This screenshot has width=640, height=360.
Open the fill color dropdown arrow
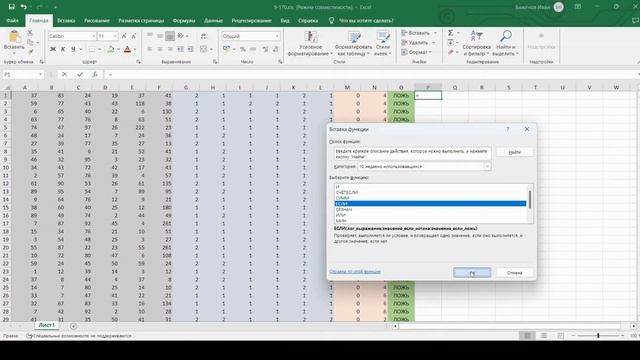[118, 49]
